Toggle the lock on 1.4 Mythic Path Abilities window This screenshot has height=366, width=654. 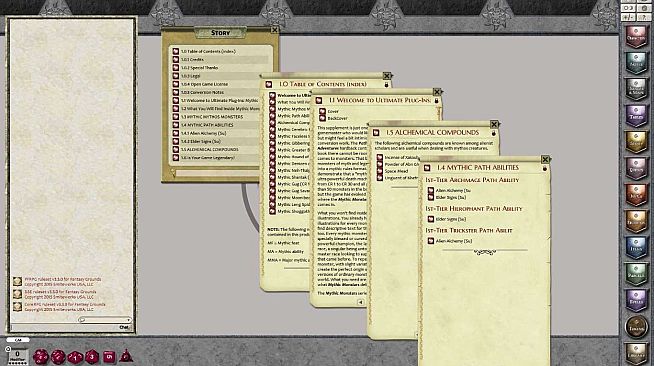click(544, 168)
